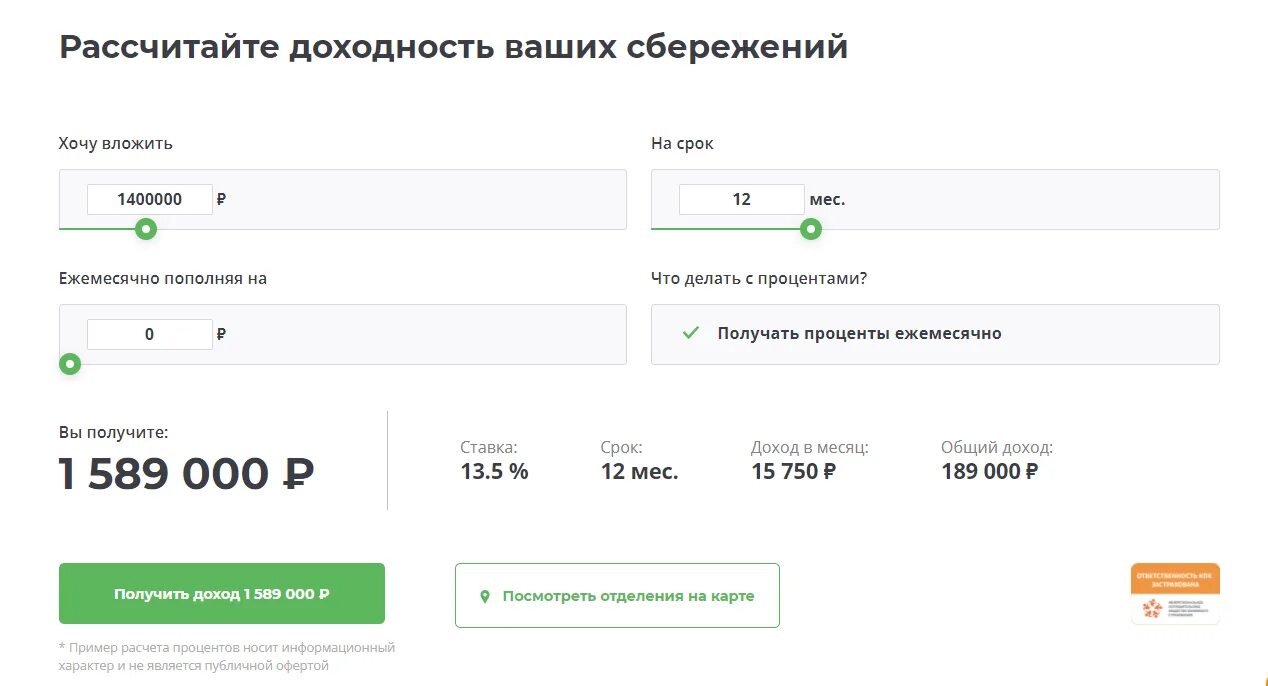The width and height of the screenshot is (1268, 686).
Task: Click the green checkmark next to monthly interest
Action: click(690, 333)
